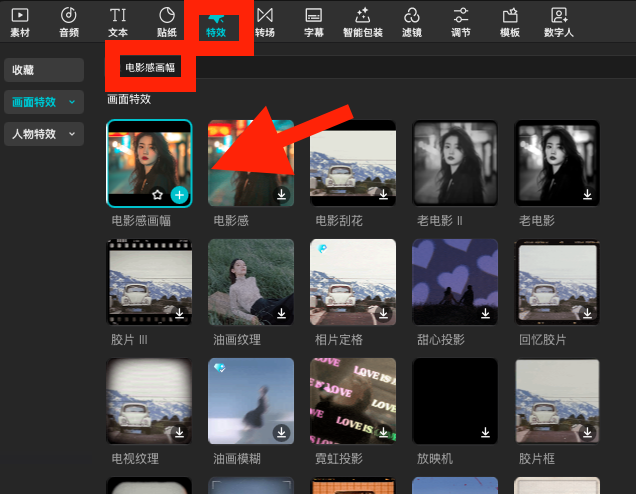Download the 电影刮花 effect
Viewport: 636px width, 494px height.
coord(383,195)
